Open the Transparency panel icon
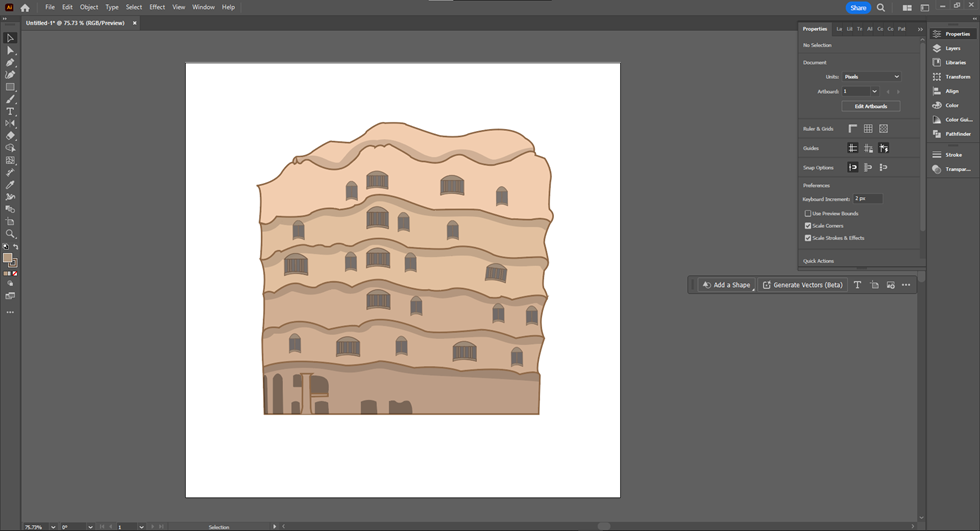 937,169
